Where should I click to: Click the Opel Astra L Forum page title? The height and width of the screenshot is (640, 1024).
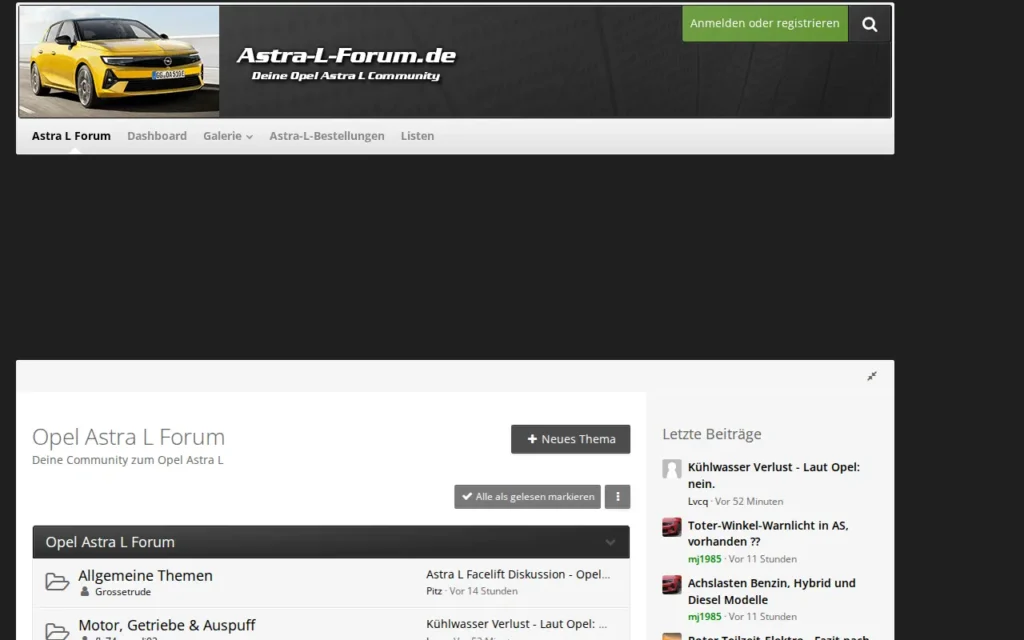(128, 436)
